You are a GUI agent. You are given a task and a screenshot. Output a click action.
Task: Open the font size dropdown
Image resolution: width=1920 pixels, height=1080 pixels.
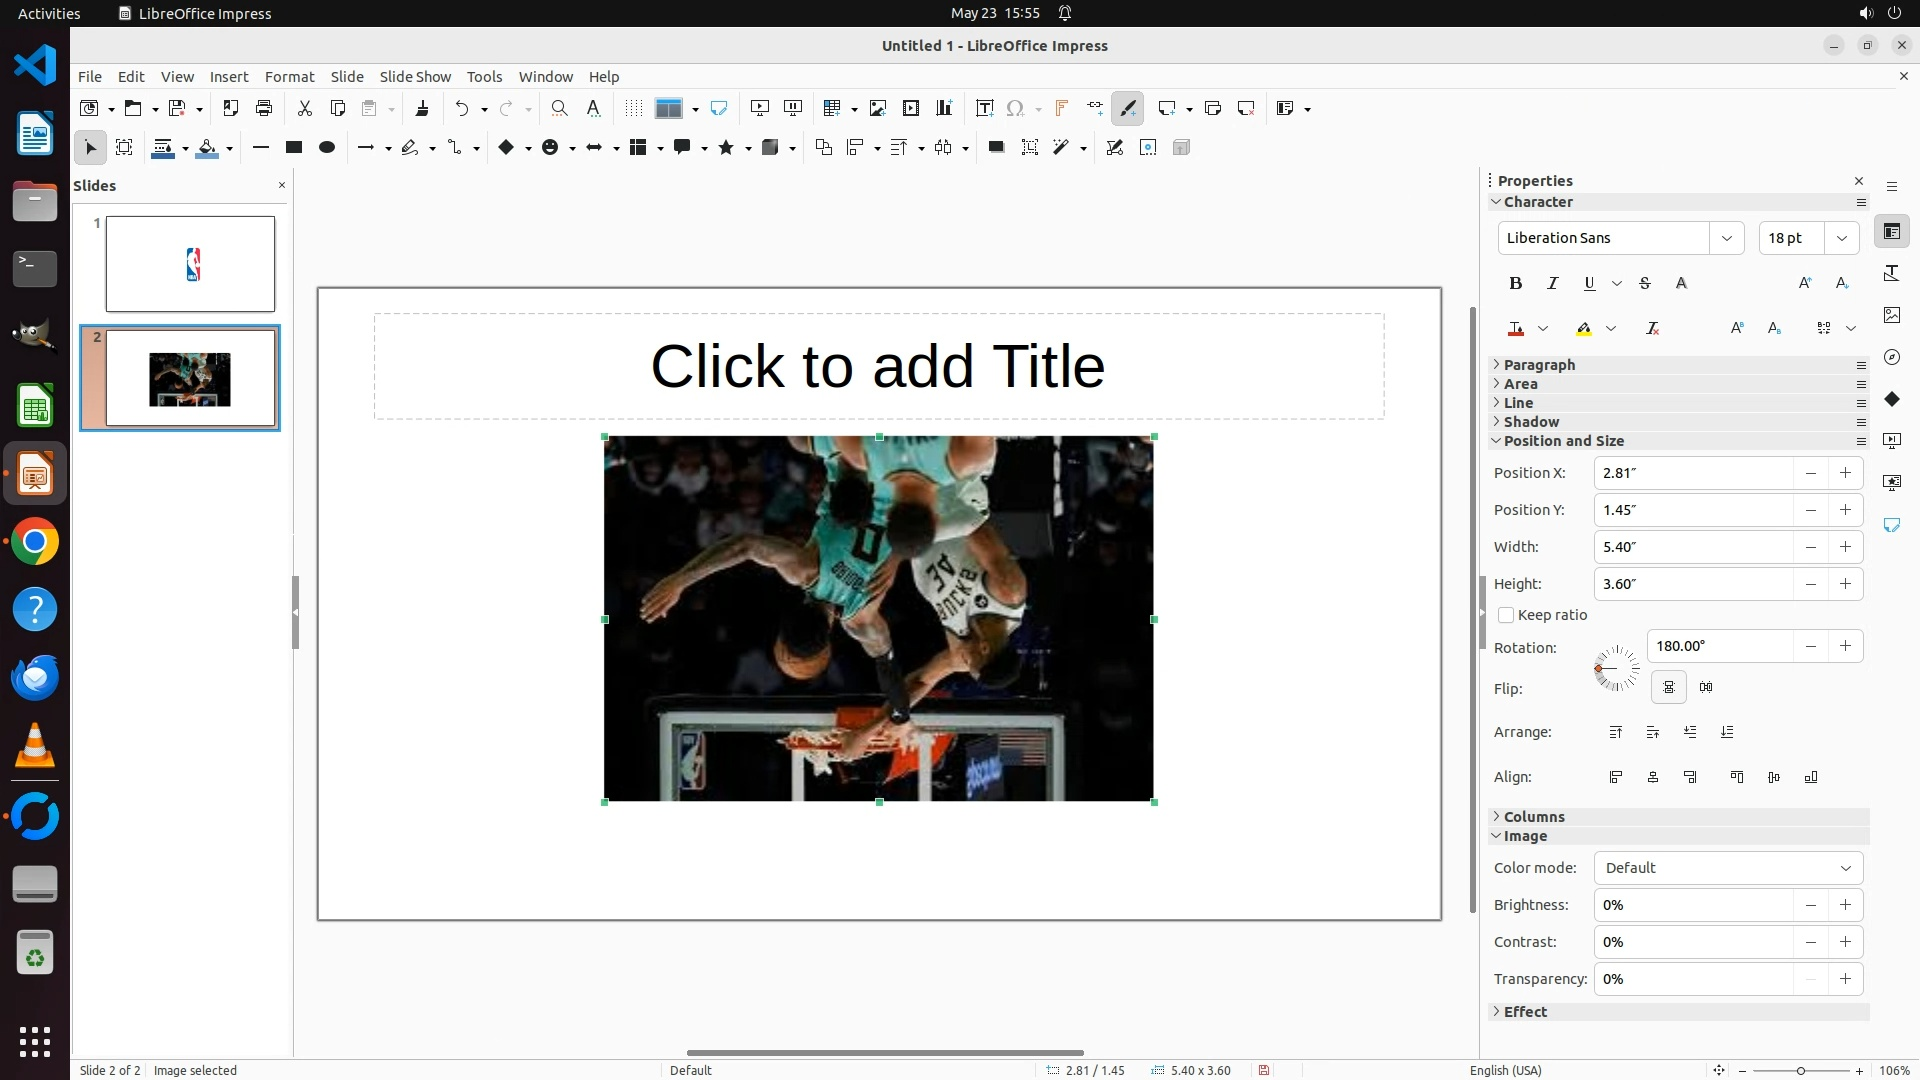point(1841,238)
